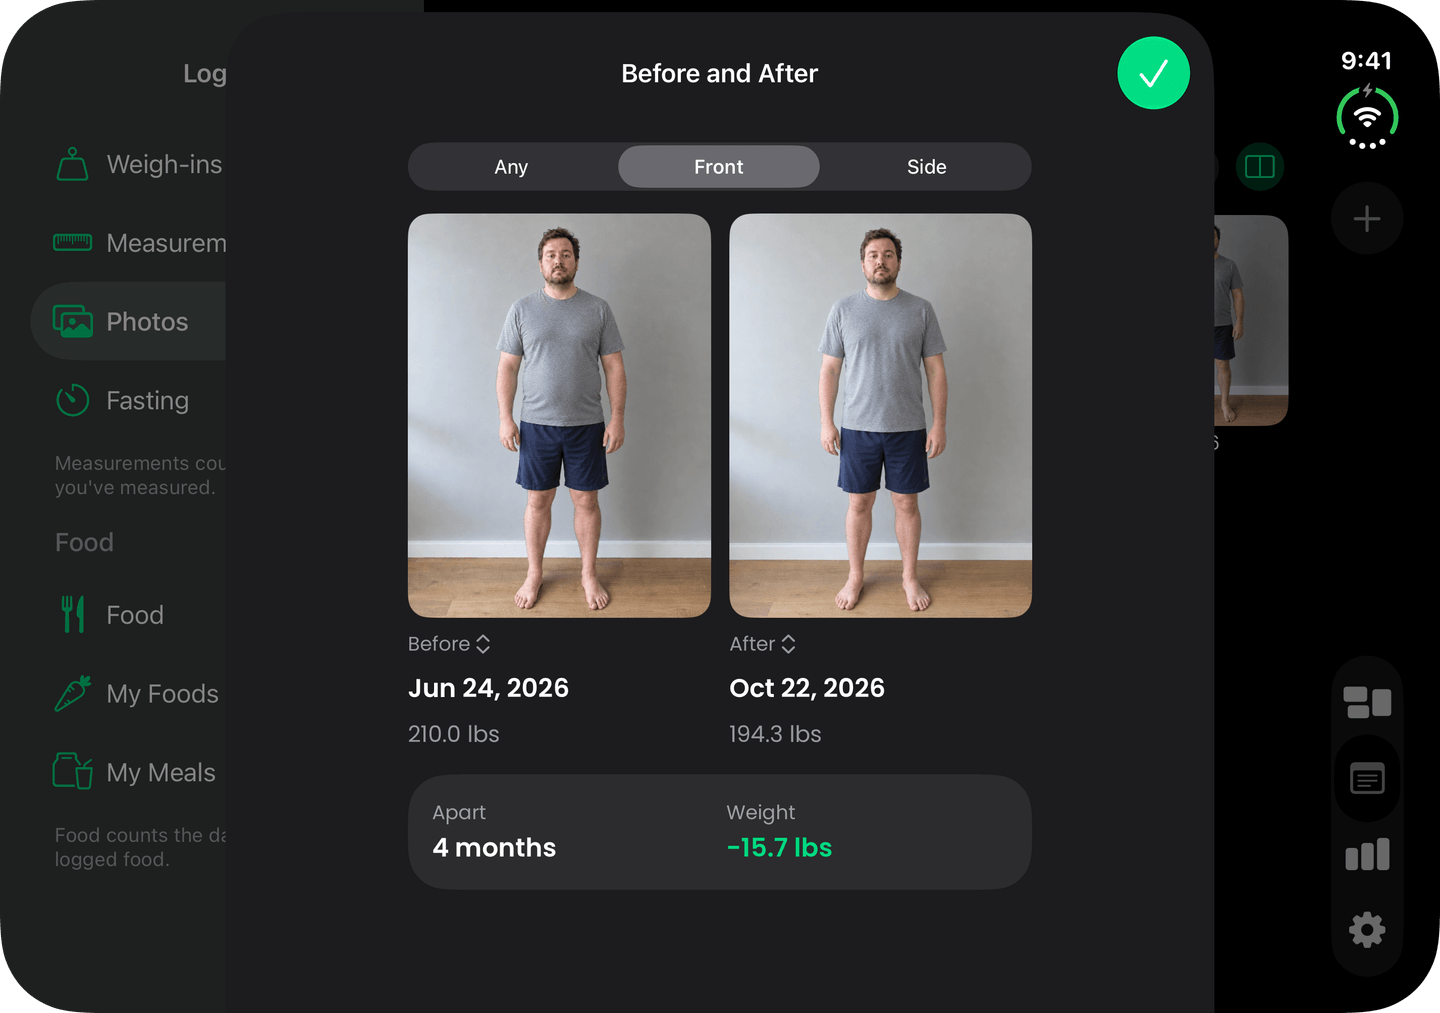Click the 194.3 lbs weight value
The width and height of the screenshot is (1440, 1013).
click(x=775, y=734)
